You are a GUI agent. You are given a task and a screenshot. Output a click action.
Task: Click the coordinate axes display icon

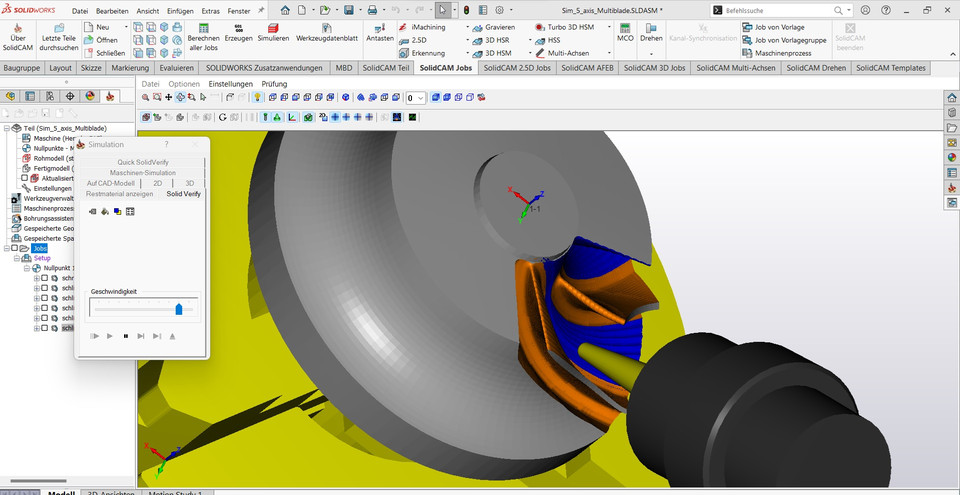point(293,117)
